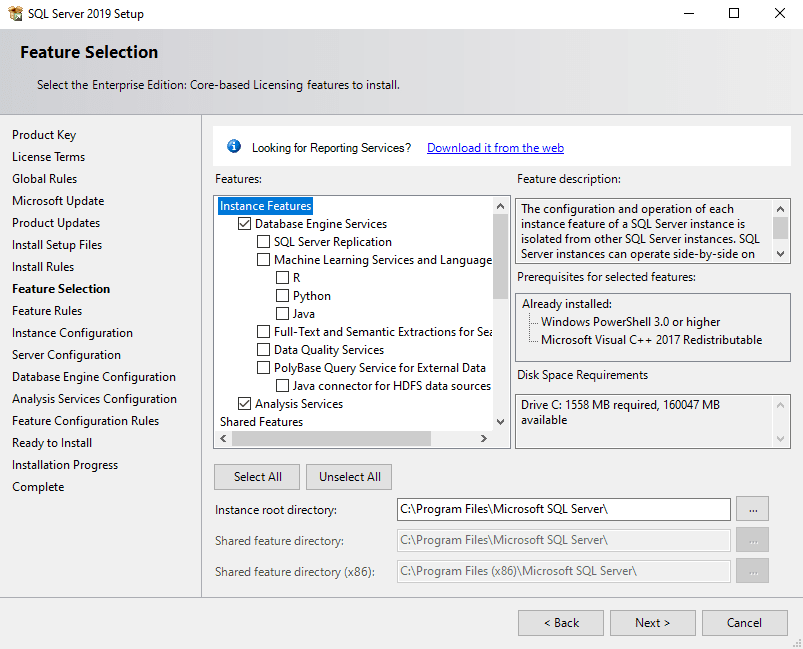
Task: Check the Python feature checkbox
Action: tap(282, 296)
